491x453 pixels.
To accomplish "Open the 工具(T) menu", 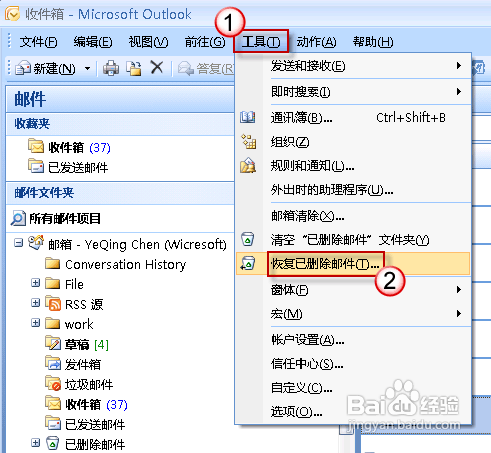I will click(261, 41).
